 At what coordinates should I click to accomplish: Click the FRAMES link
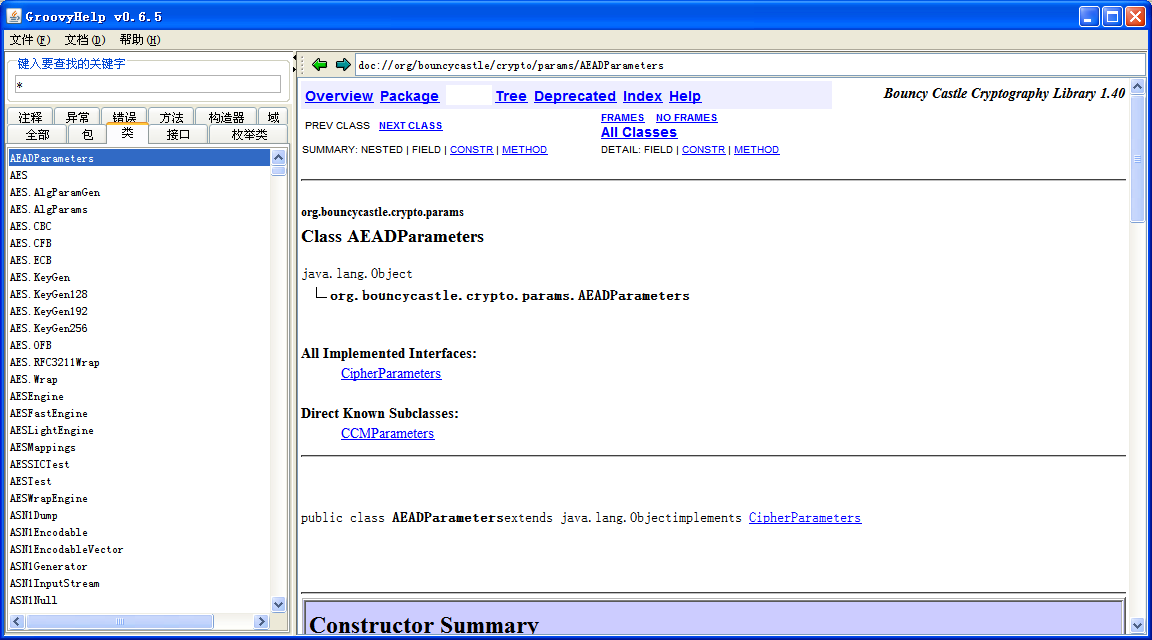pyautogui.click(x=622, y=118)
